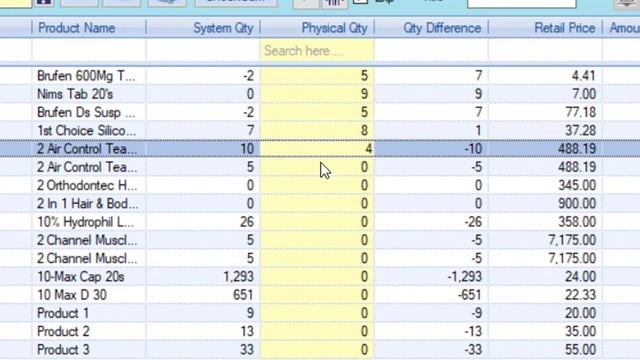Select the 'Brufen 600Mg T...' product row
Screen dimensions: 640x360
320,76
